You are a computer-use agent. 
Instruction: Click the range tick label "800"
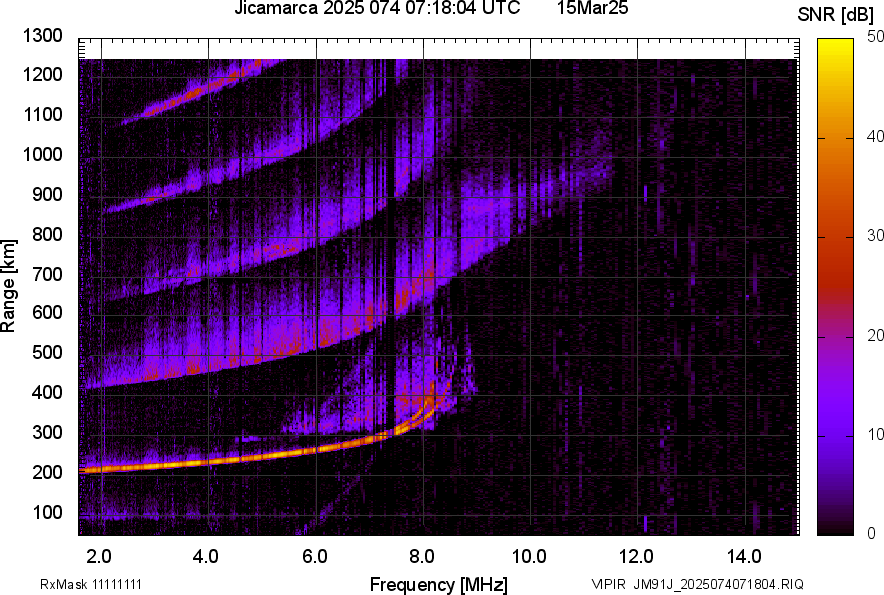point(47,234)
